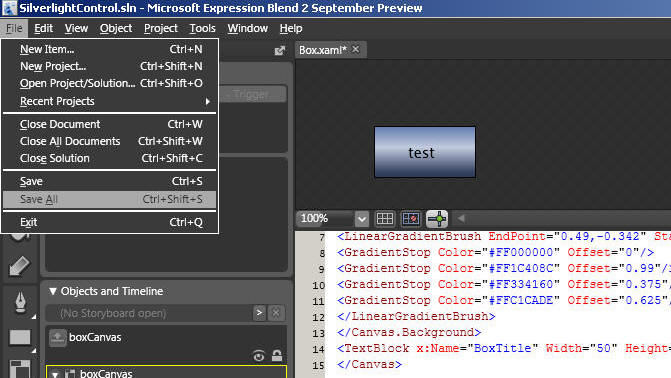
Task: Click the No Storyboard open field
Action: [x=148, y=313]
